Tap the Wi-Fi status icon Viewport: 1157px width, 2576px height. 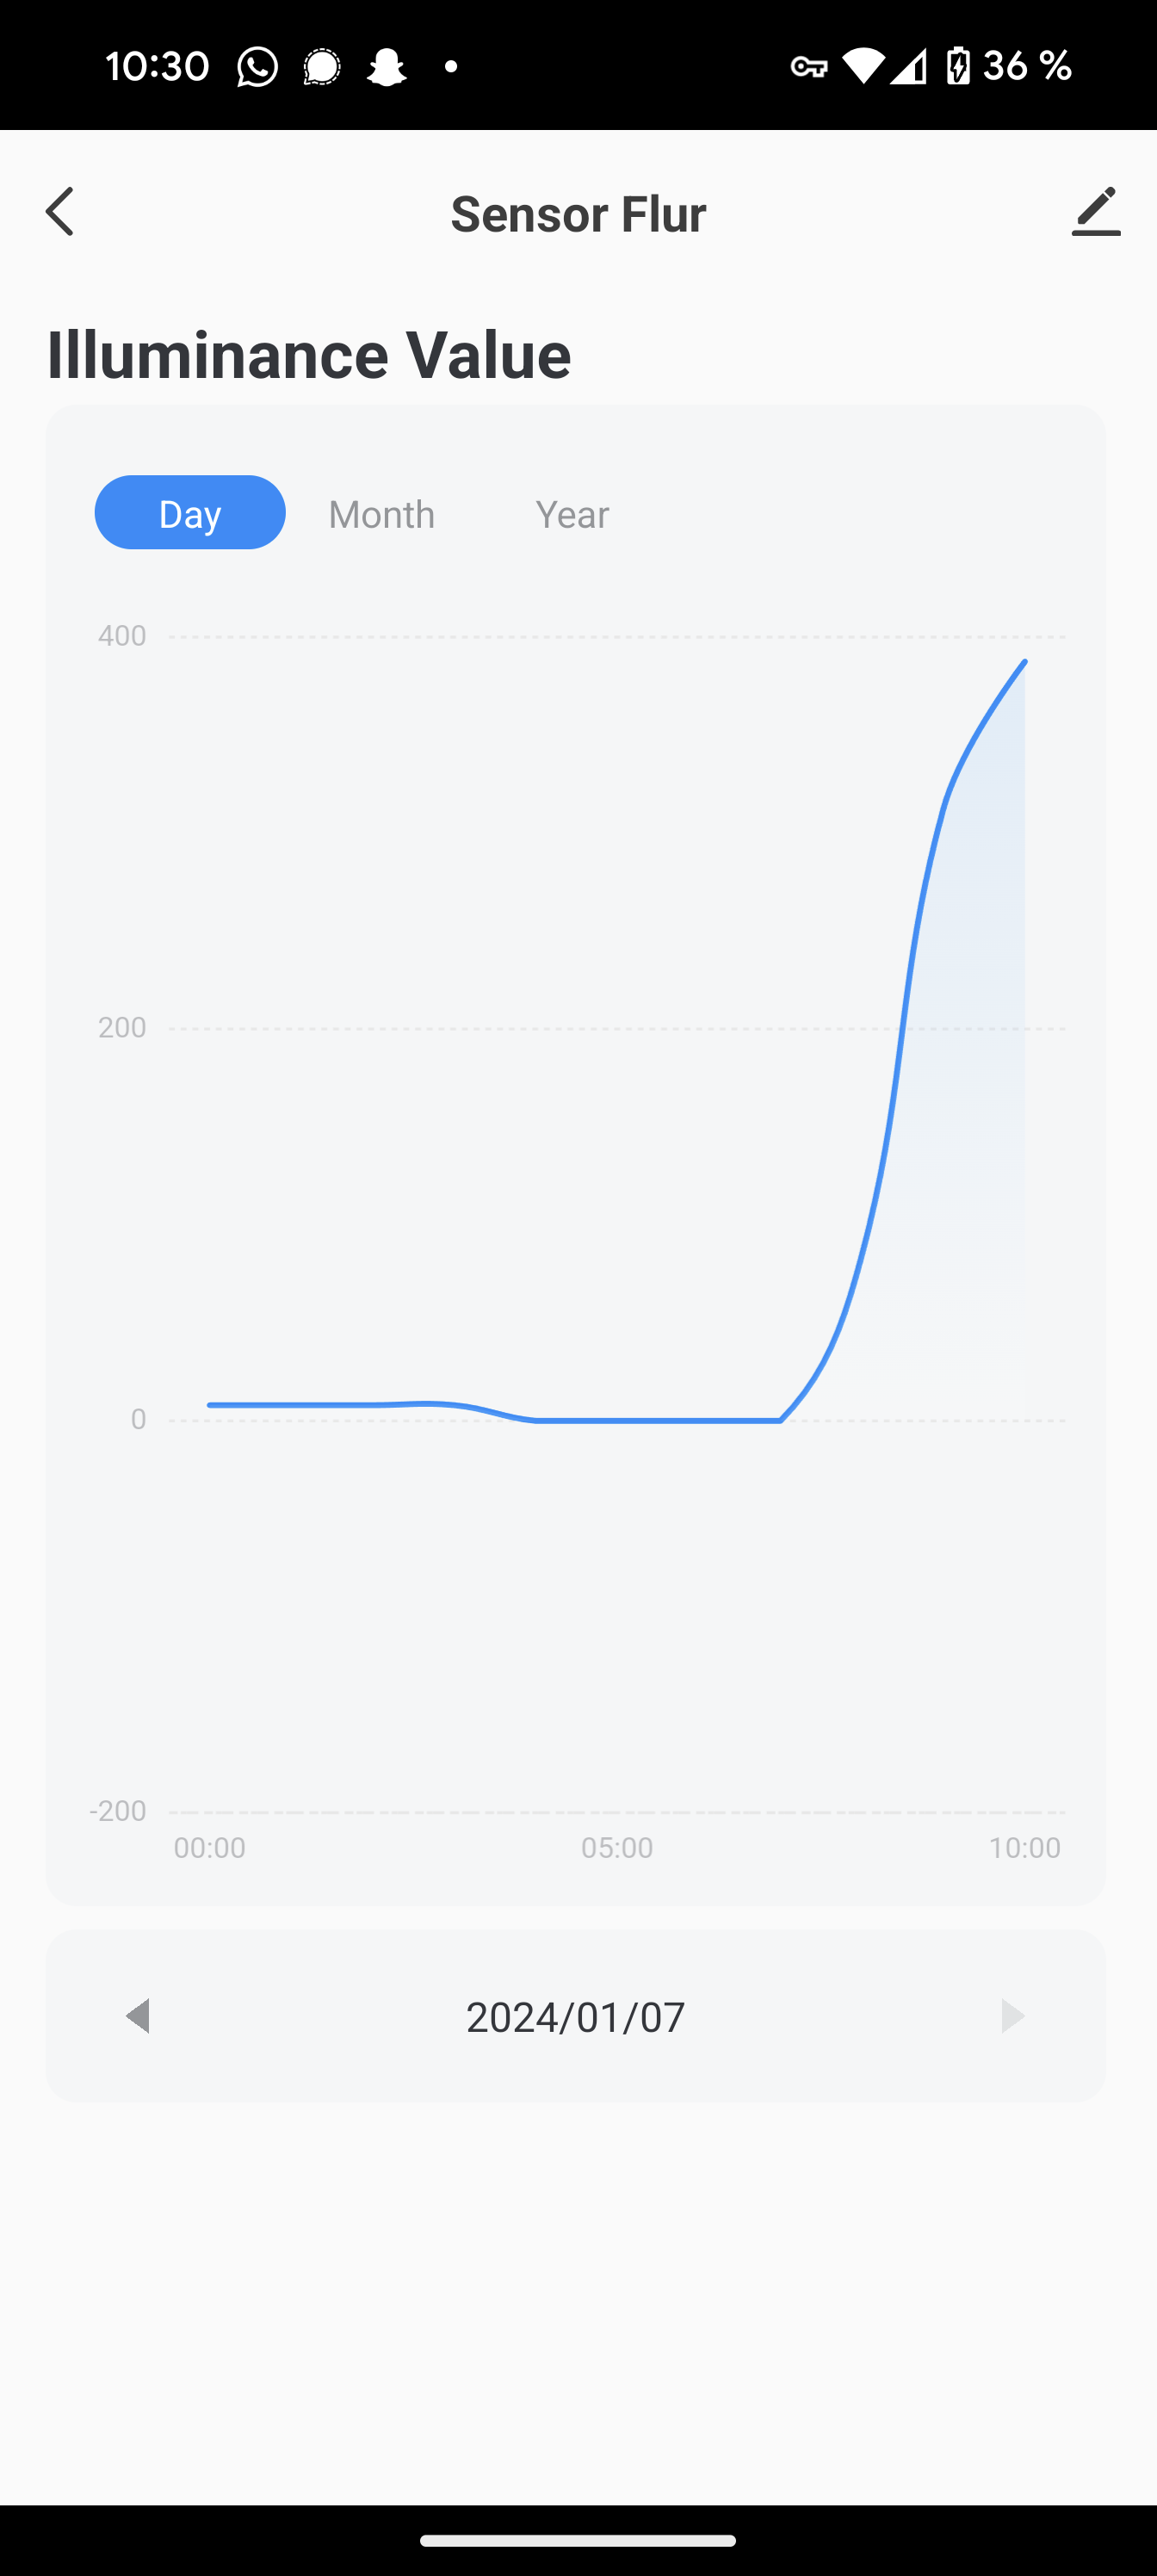(863, 66)
